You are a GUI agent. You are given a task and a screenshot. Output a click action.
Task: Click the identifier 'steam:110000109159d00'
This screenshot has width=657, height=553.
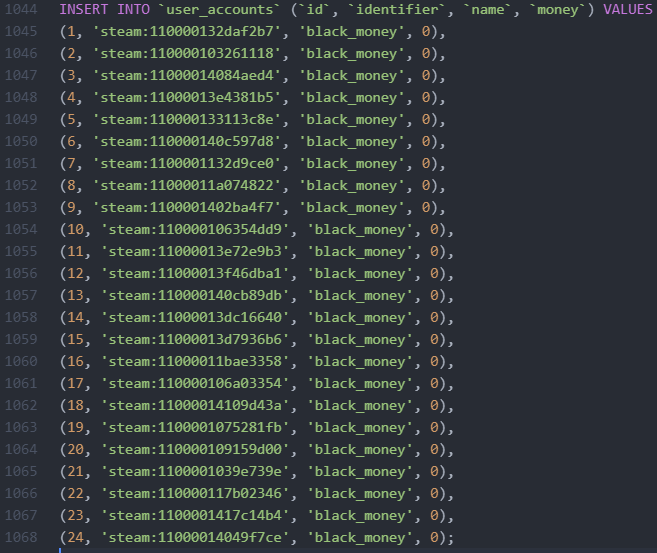click(195, 449)
